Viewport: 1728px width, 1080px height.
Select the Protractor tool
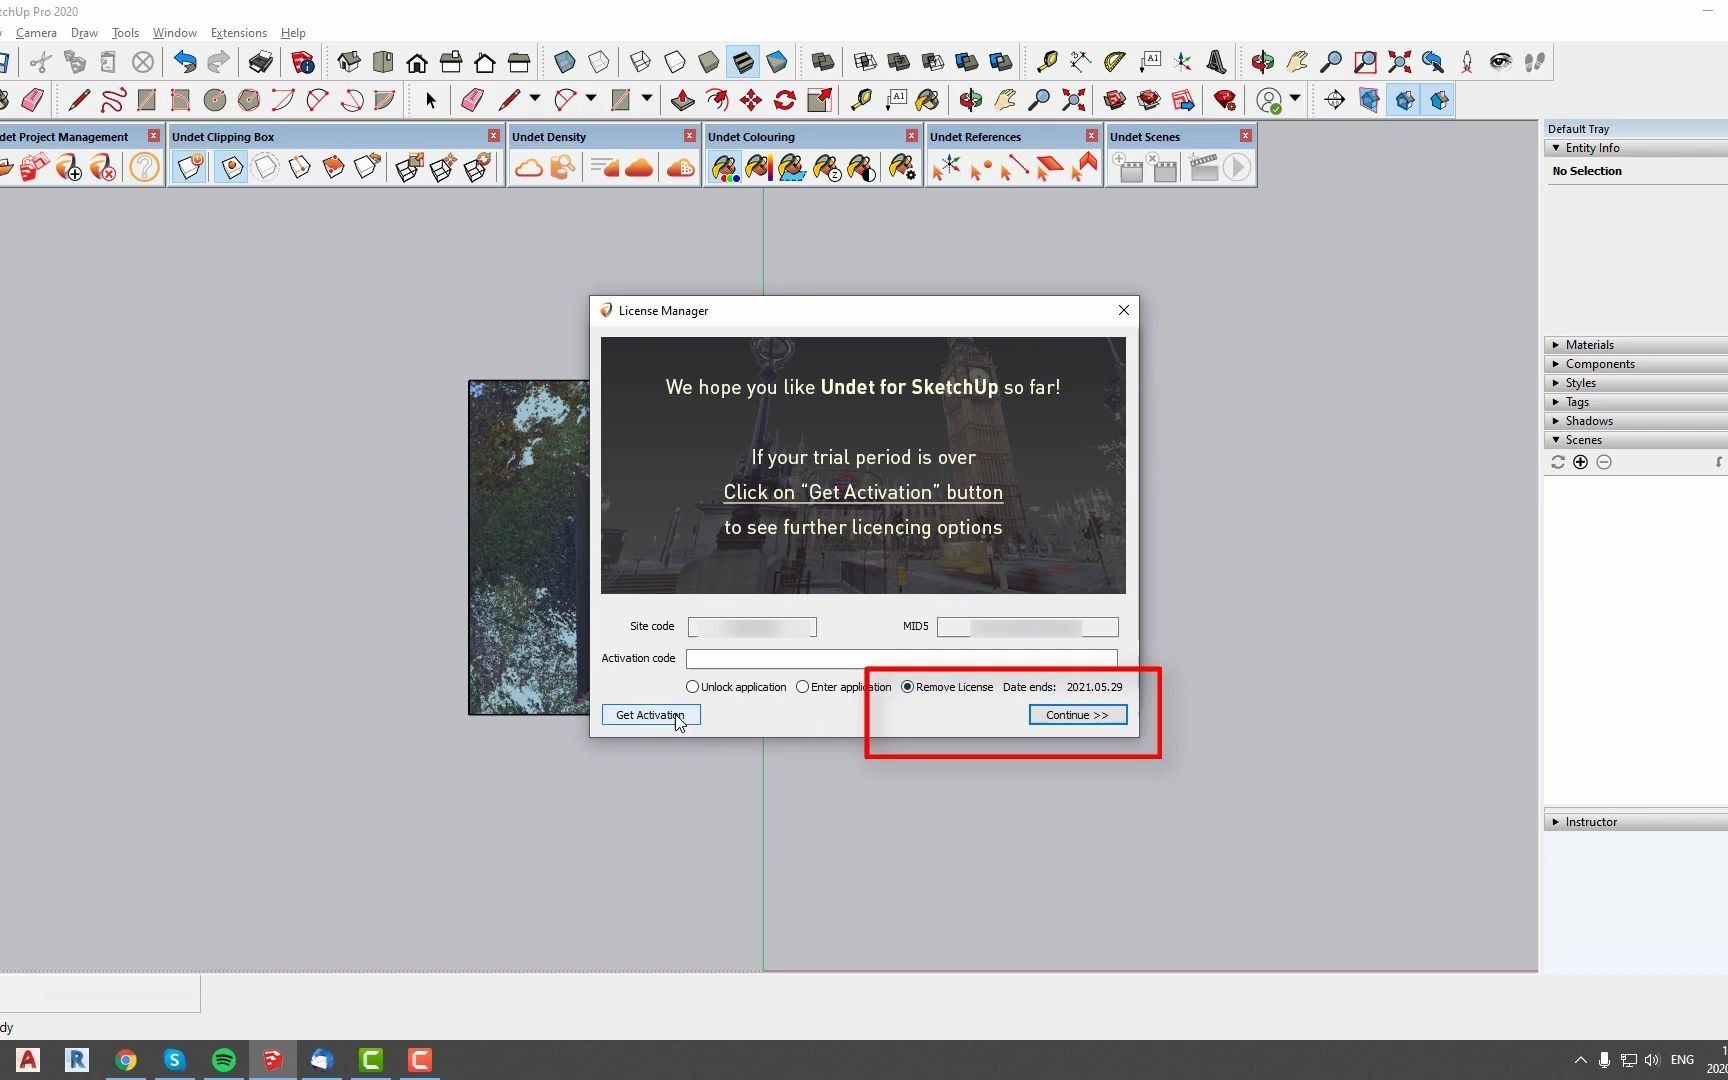[1114, 62]
